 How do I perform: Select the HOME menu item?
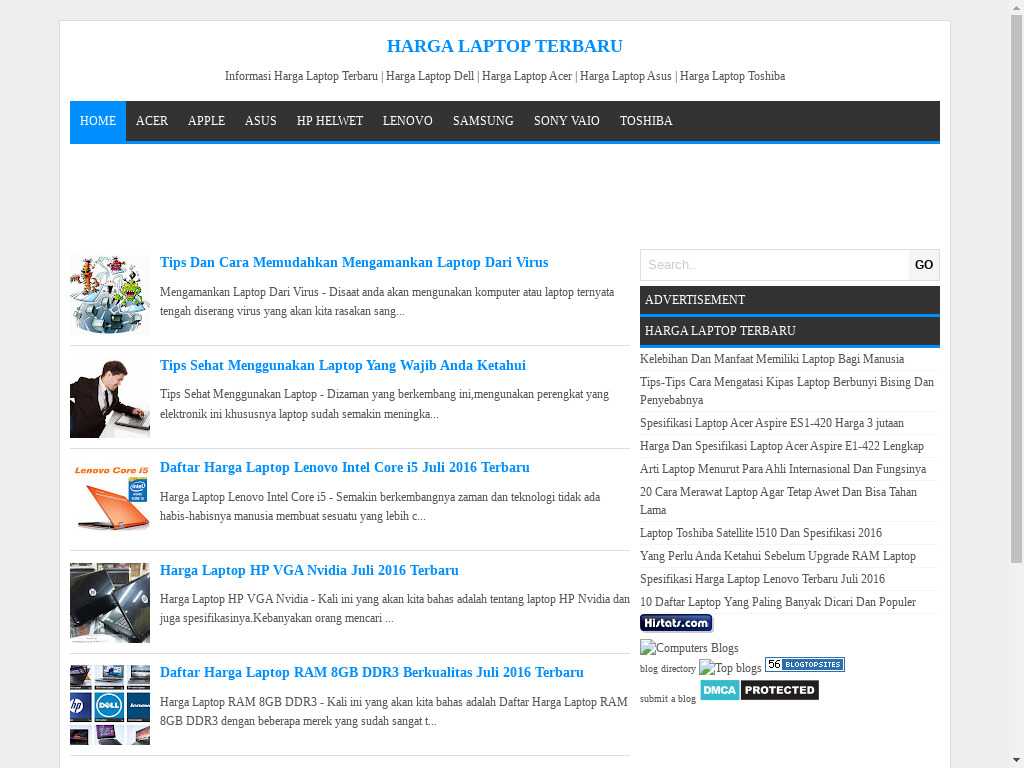tap(98, 121)
